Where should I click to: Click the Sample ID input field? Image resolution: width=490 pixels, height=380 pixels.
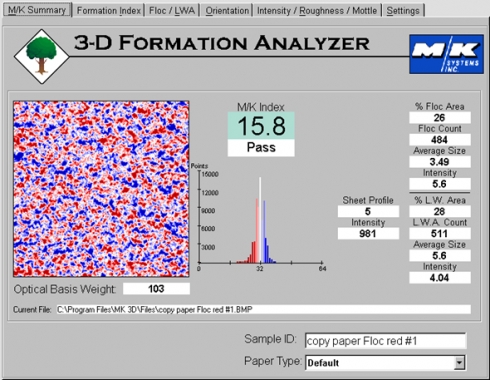385,341
